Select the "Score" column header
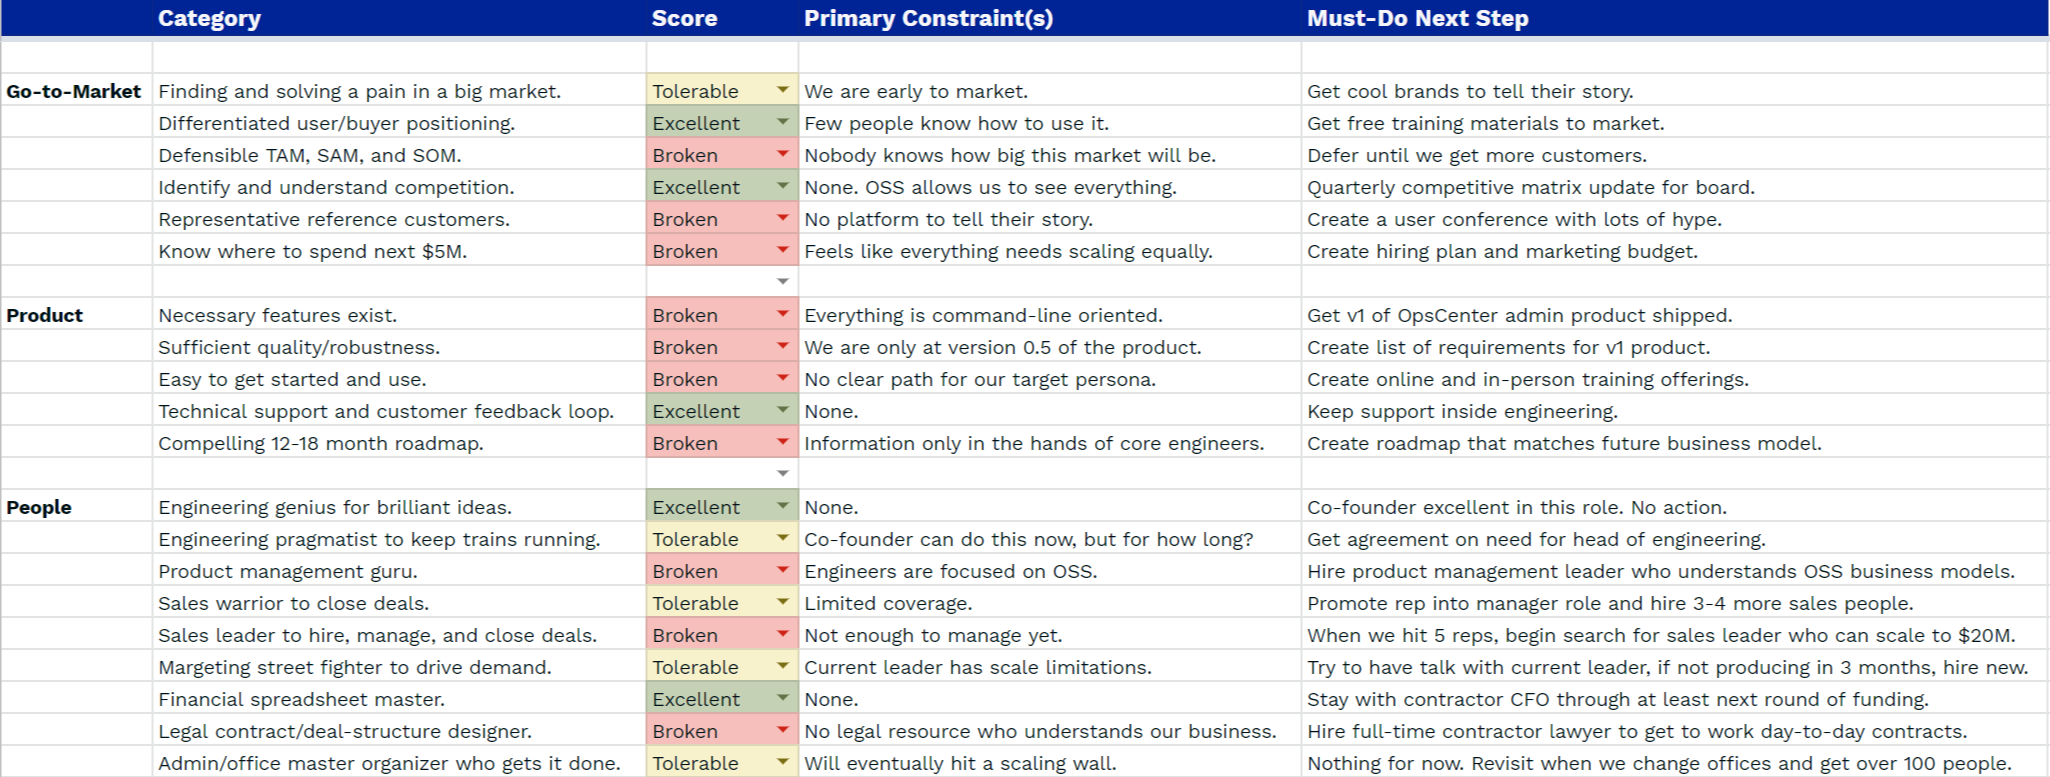 coord(684,18)
